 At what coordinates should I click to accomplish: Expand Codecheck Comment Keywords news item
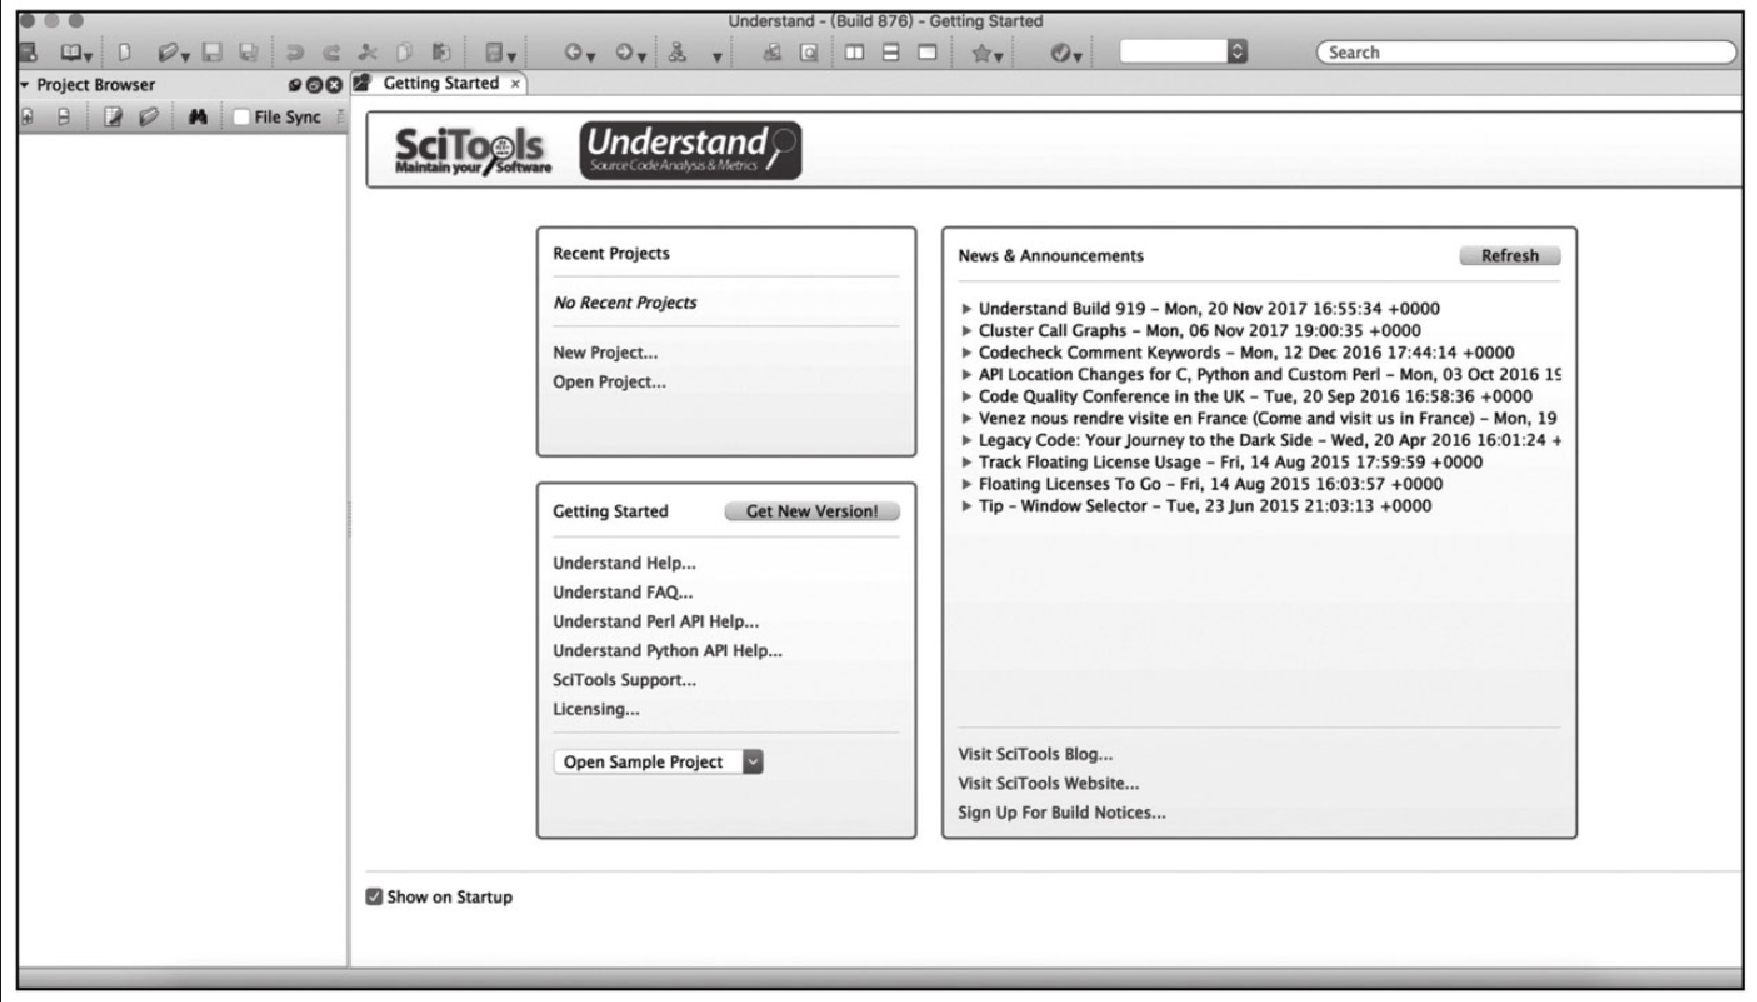967,353
